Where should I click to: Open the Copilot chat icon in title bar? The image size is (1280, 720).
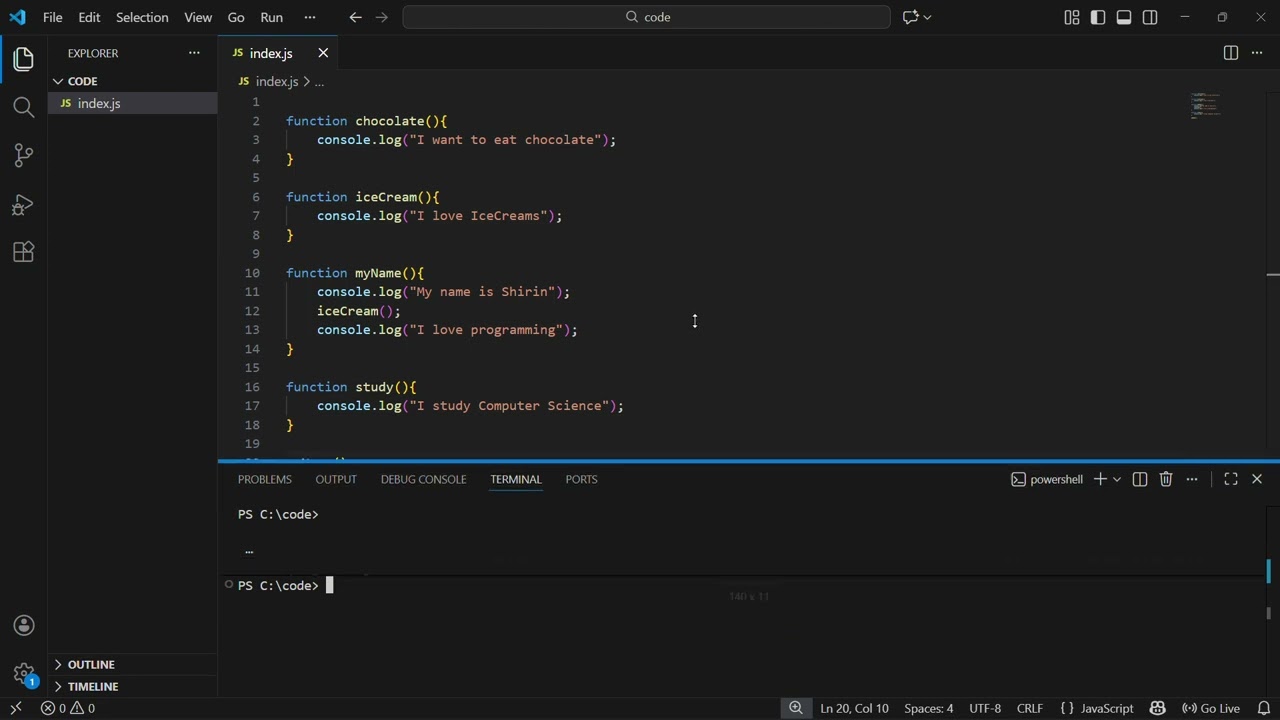click(910, 17)
